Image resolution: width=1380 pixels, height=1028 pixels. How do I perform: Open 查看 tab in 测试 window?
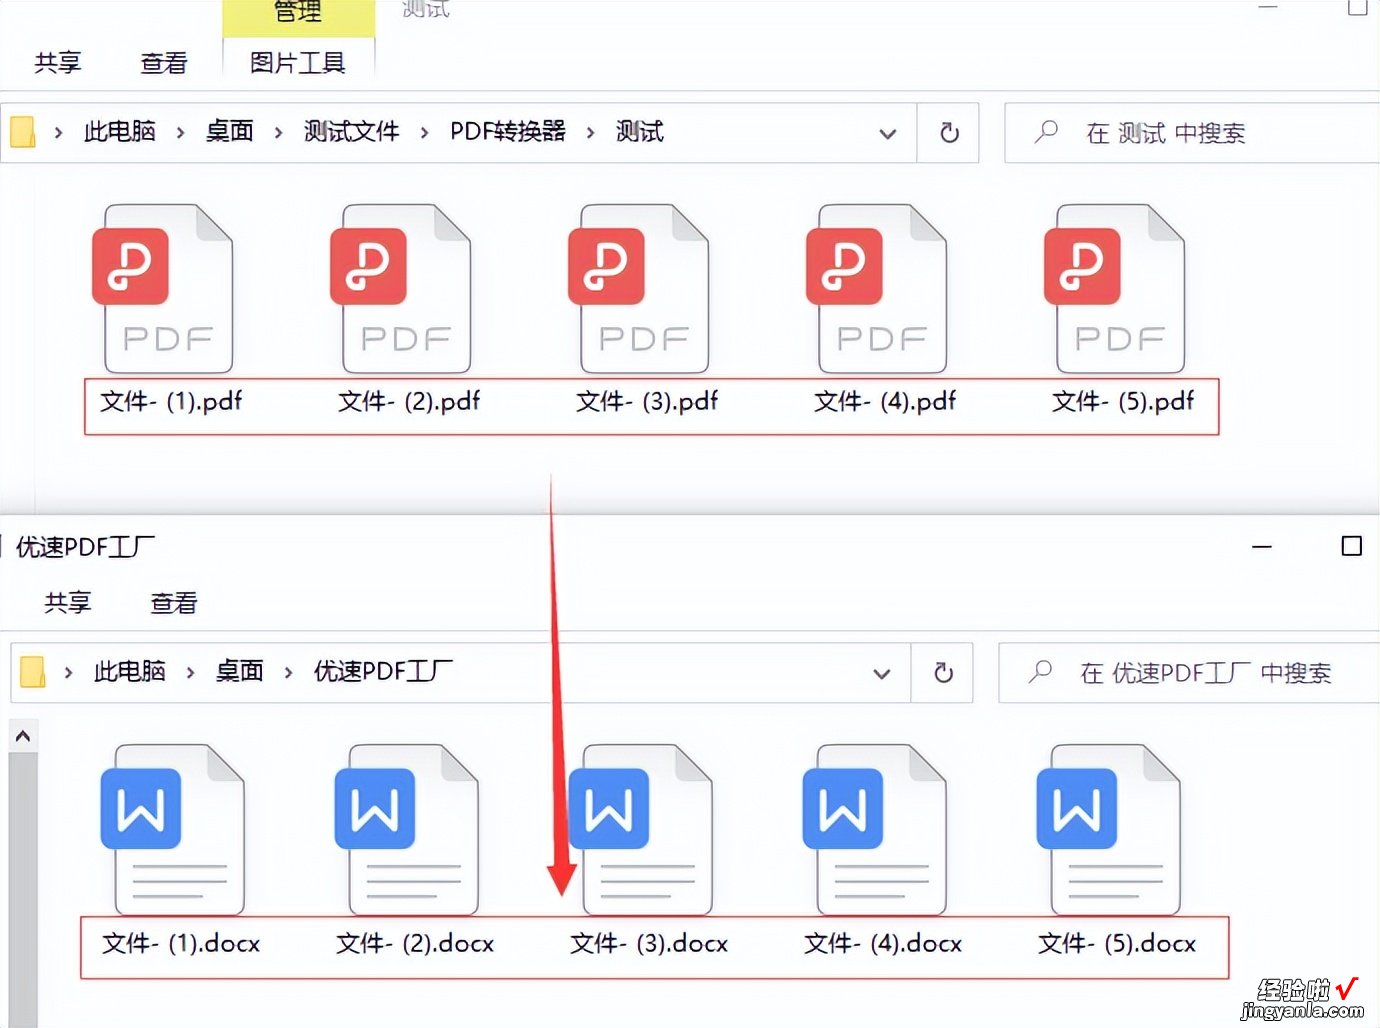pos(164,63)
